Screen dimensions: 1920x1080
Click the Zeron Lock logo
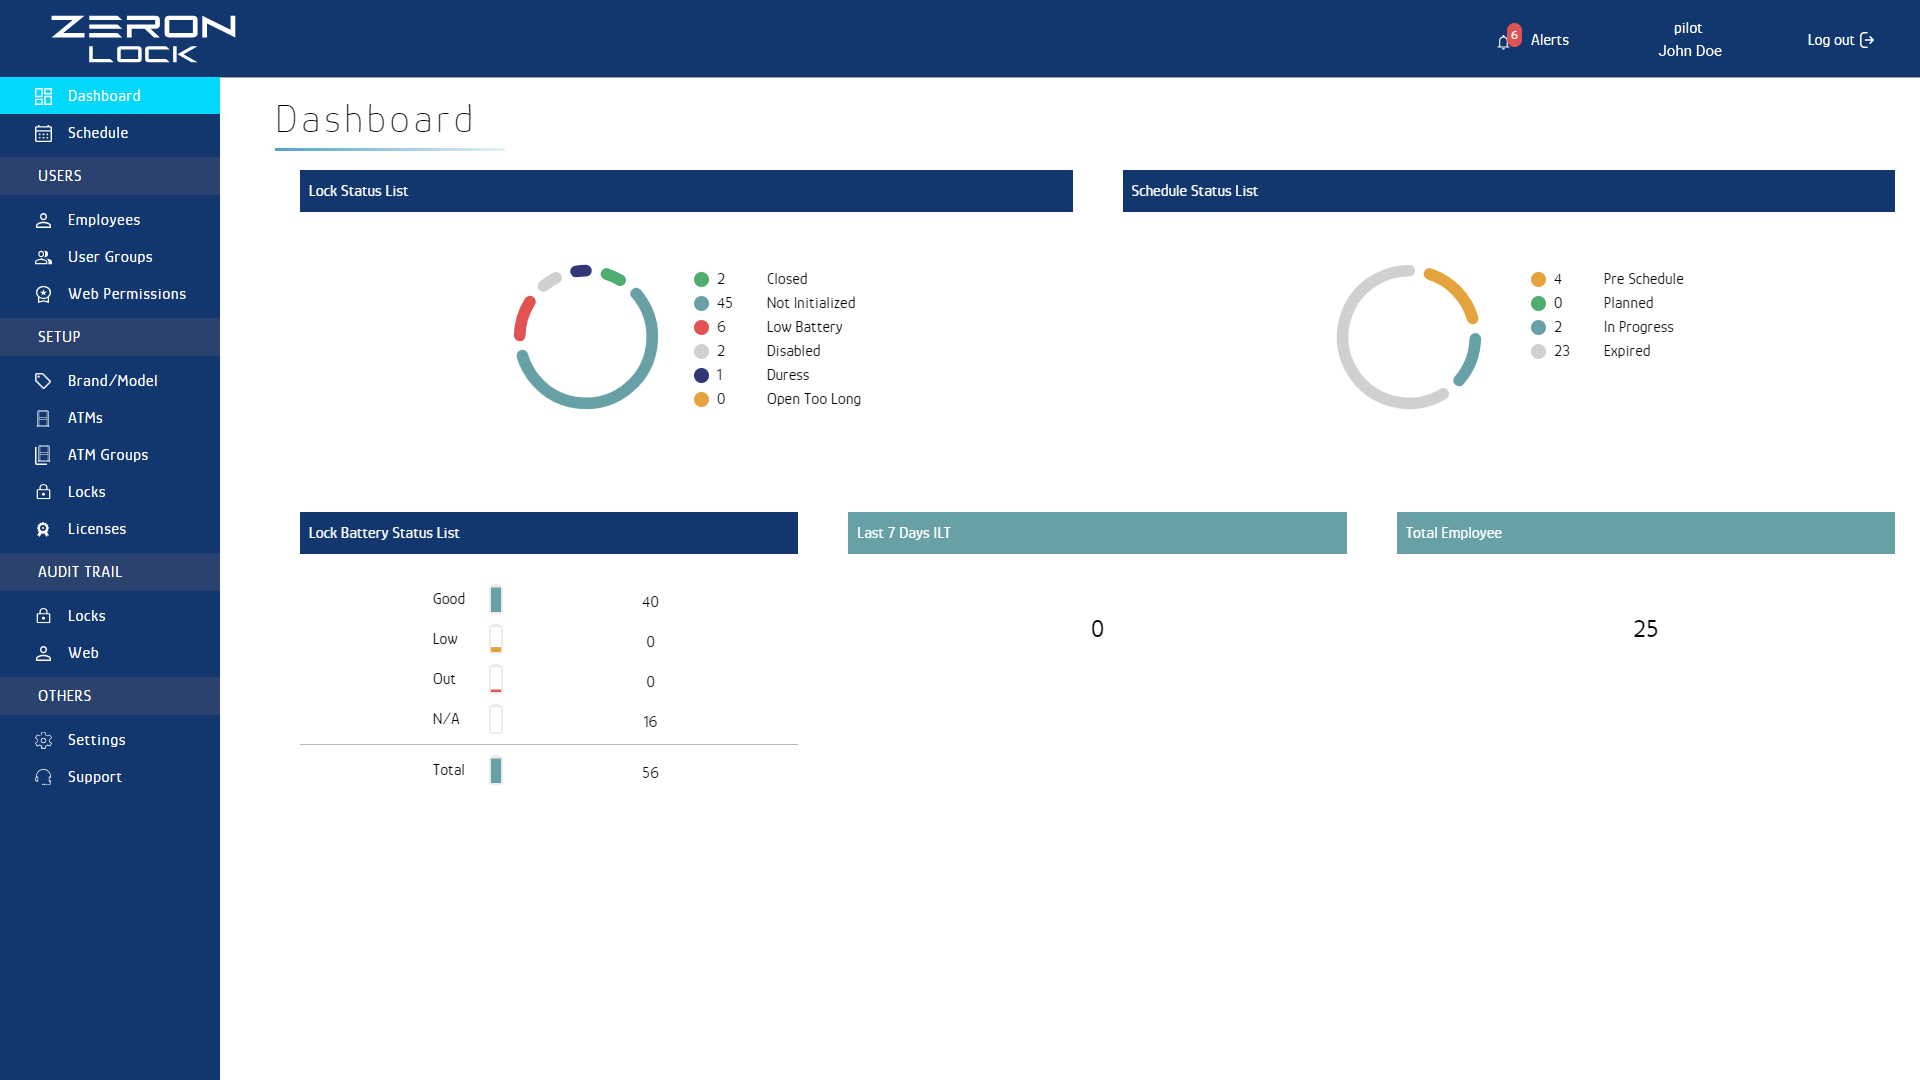point(143,39)
